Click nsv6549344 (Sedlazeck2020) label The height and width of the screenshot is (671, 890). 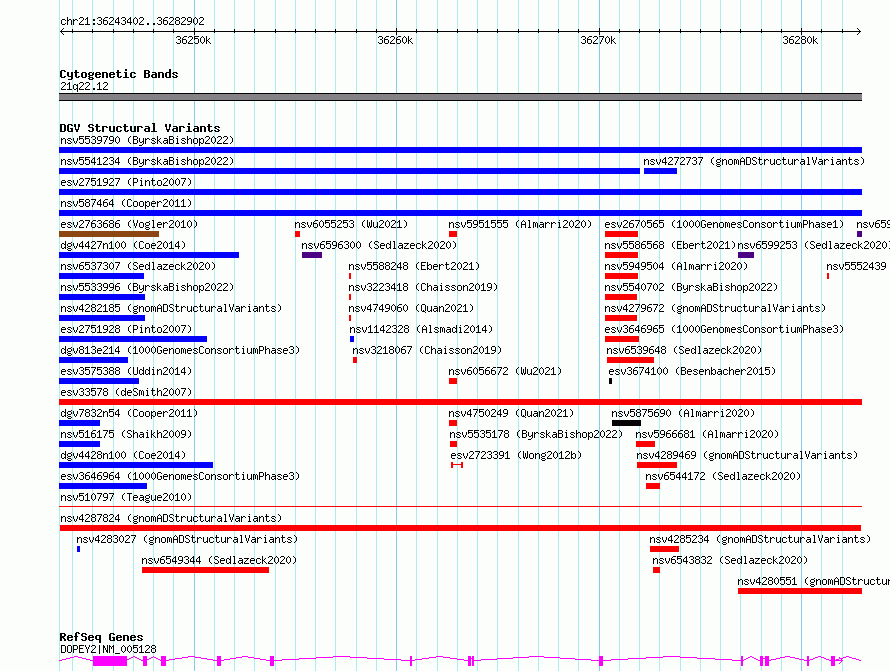[219, 560]
